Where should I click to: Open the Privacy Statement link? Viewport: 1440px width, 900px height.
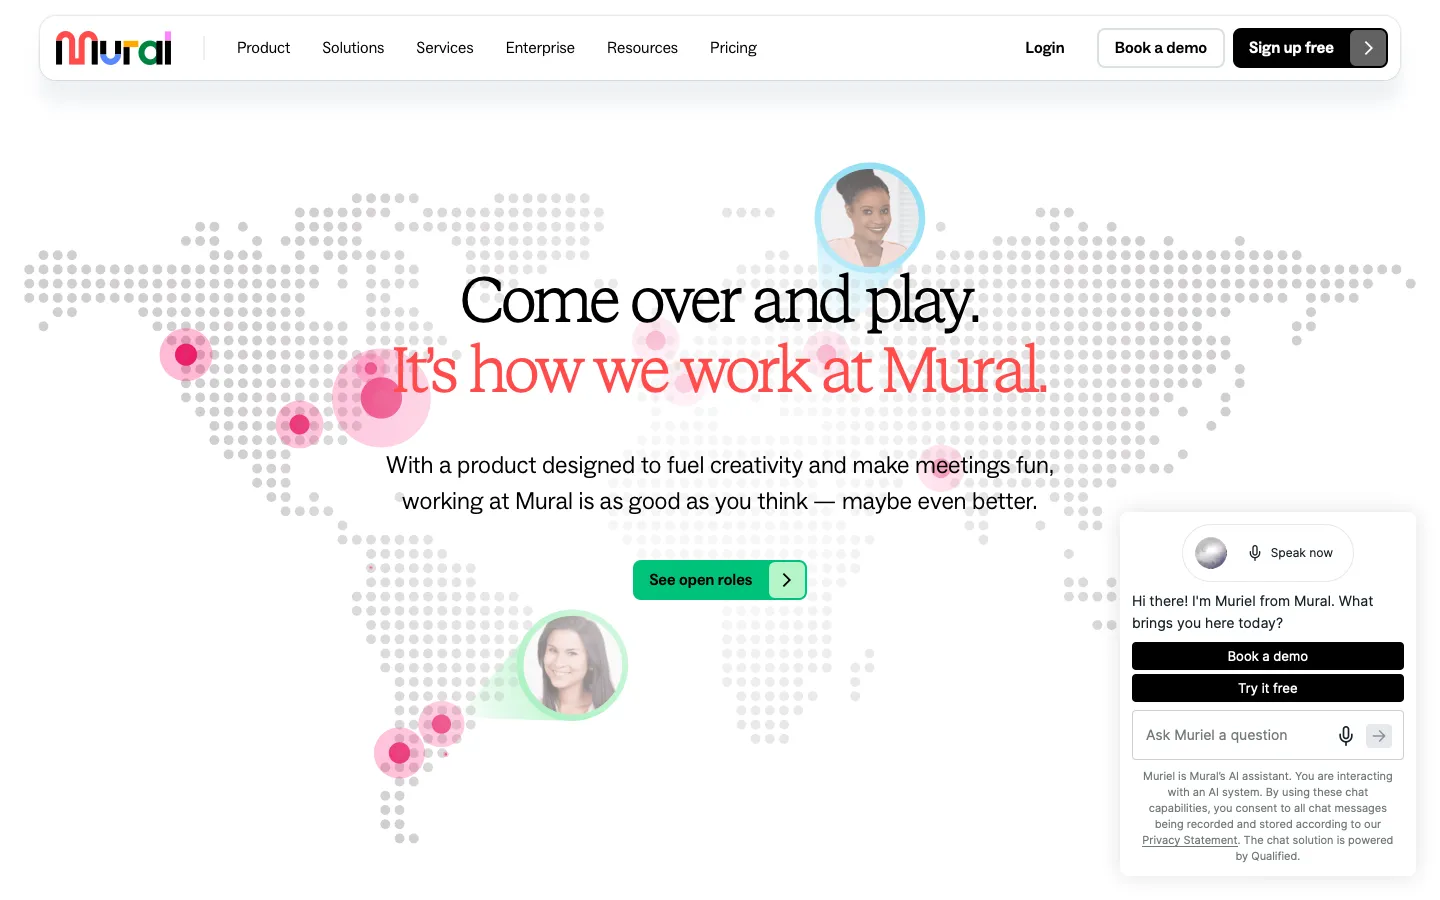pos(1190,840)
